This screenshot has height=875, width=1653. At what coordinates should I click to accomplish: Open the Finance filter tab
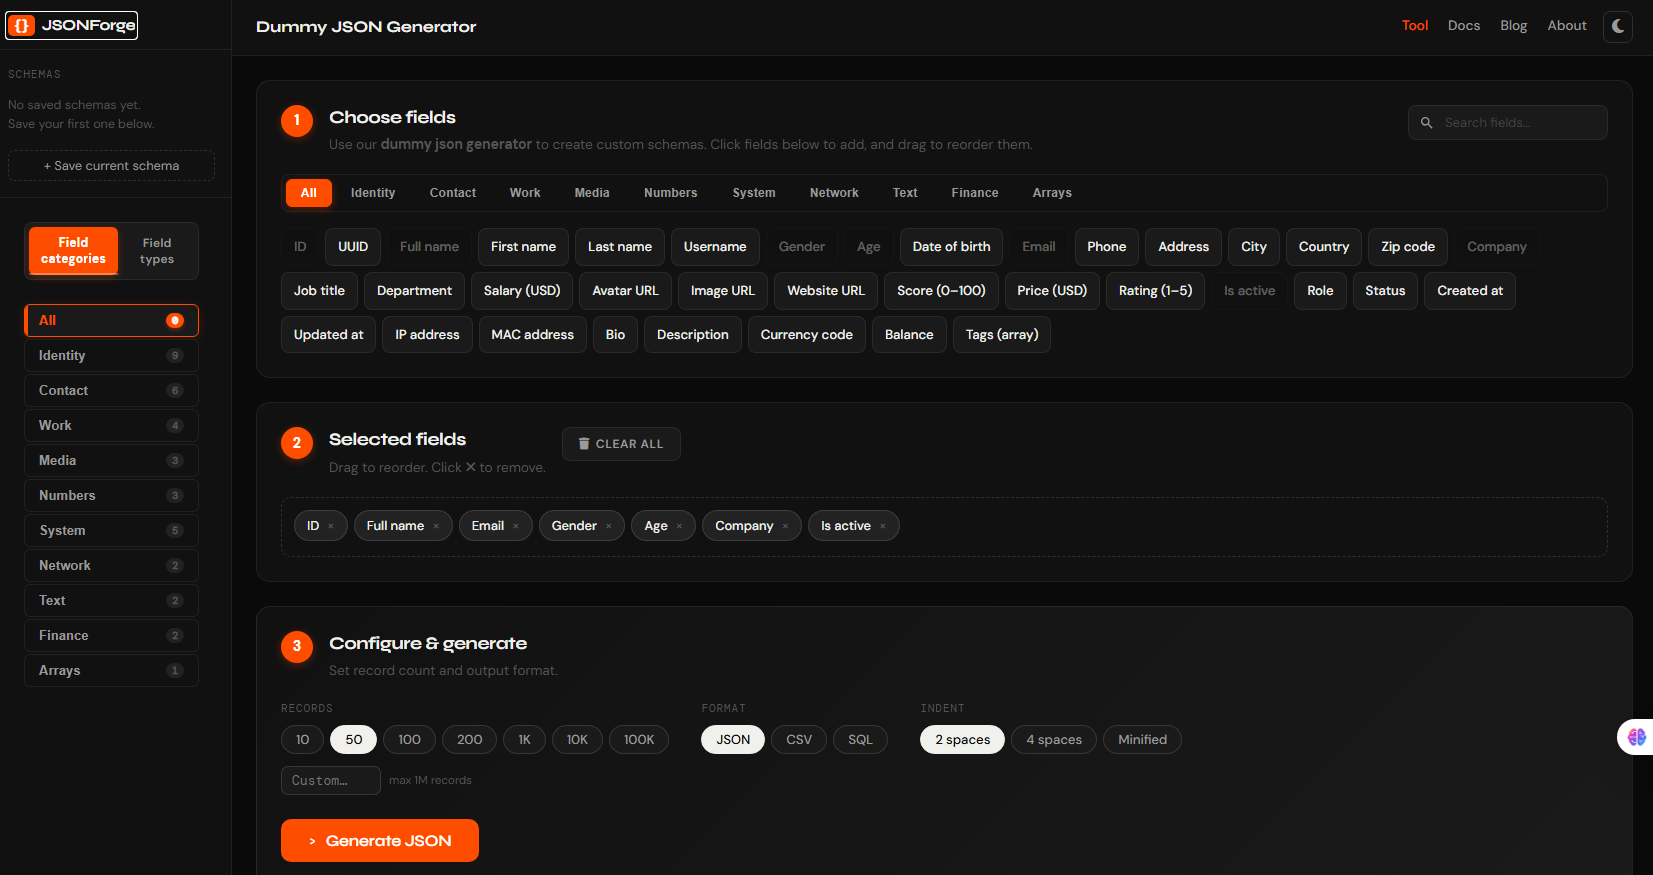[x=975, y=193]
